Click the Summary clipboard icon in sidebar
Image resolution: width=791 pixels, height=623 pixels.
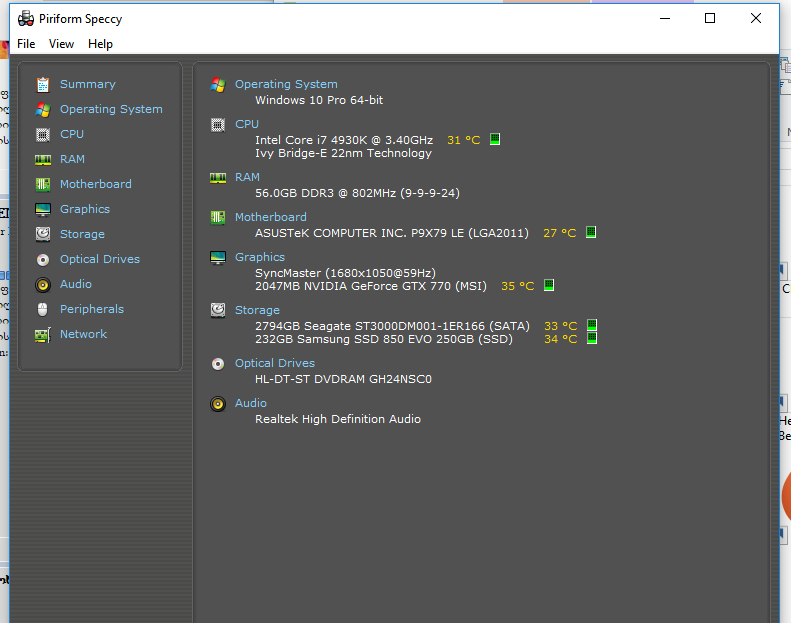coord(43,84)
